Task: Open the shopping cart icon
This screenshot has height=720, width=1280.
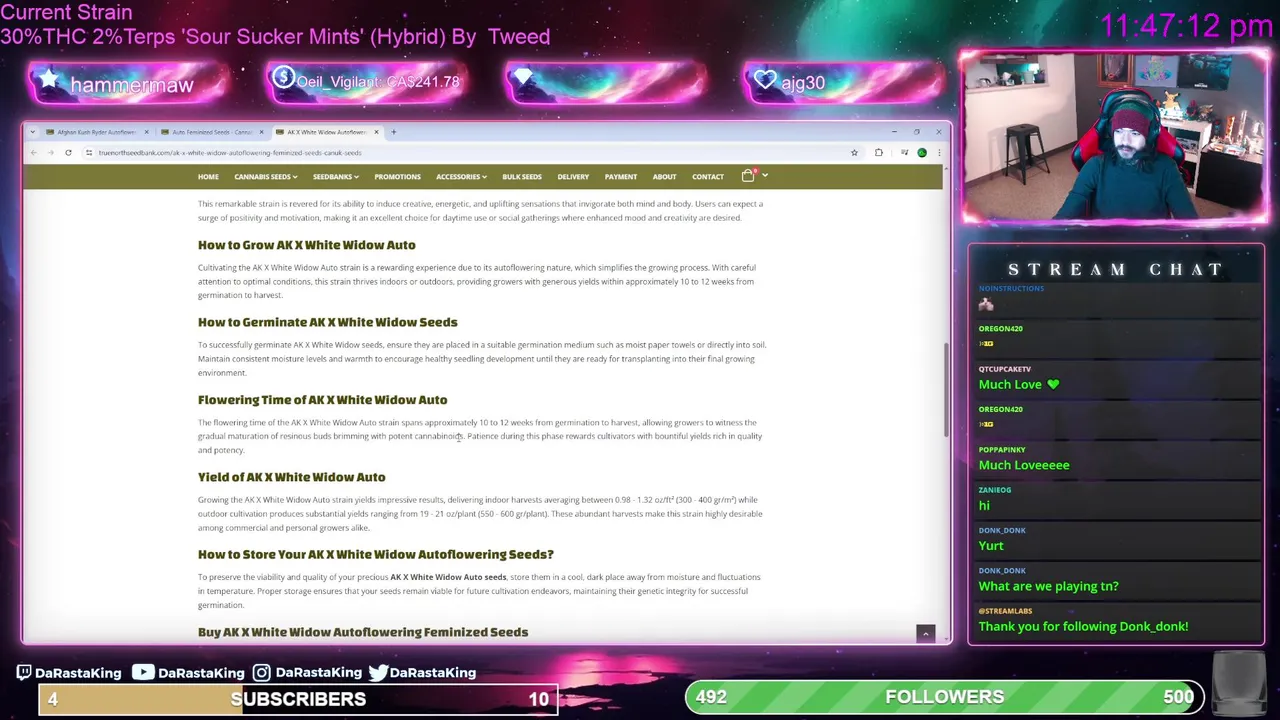Action: click(x=748, y=176)
